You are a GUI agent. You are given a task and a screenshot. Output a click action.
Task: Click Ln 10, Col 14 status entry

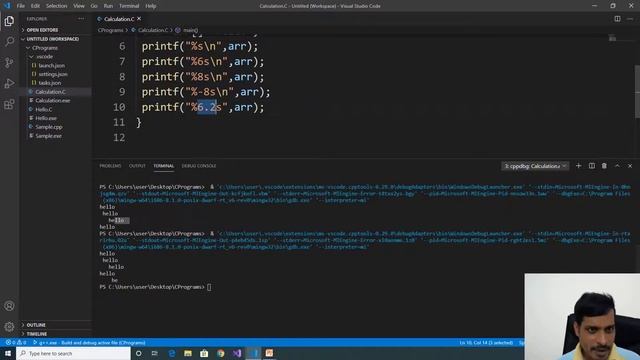pyautogui.click(x=486, y=342)
